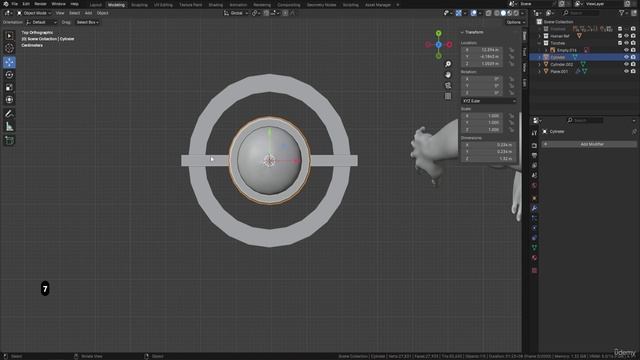Open the viewport Object menu
Image resolution: width=640 pixels, height=360 pixels.
point(102,13)
